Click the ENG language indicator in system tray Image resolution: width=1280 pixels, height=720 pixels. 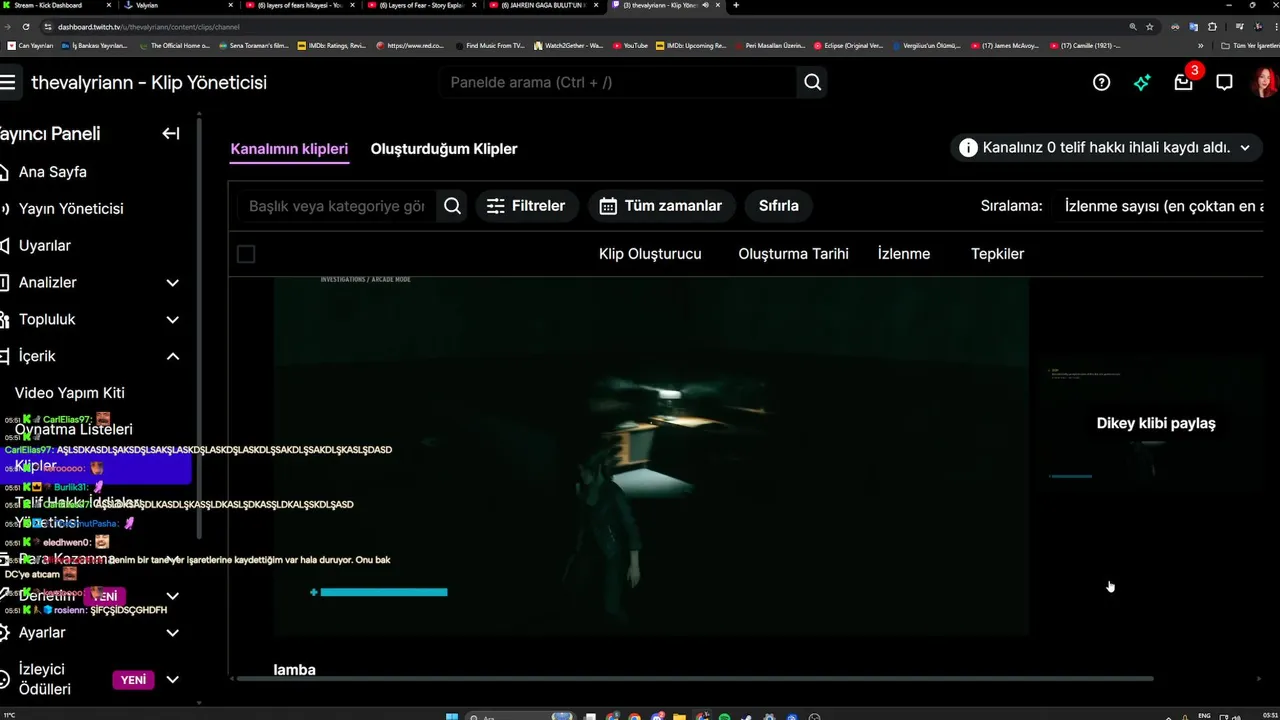click(1204, 716)
